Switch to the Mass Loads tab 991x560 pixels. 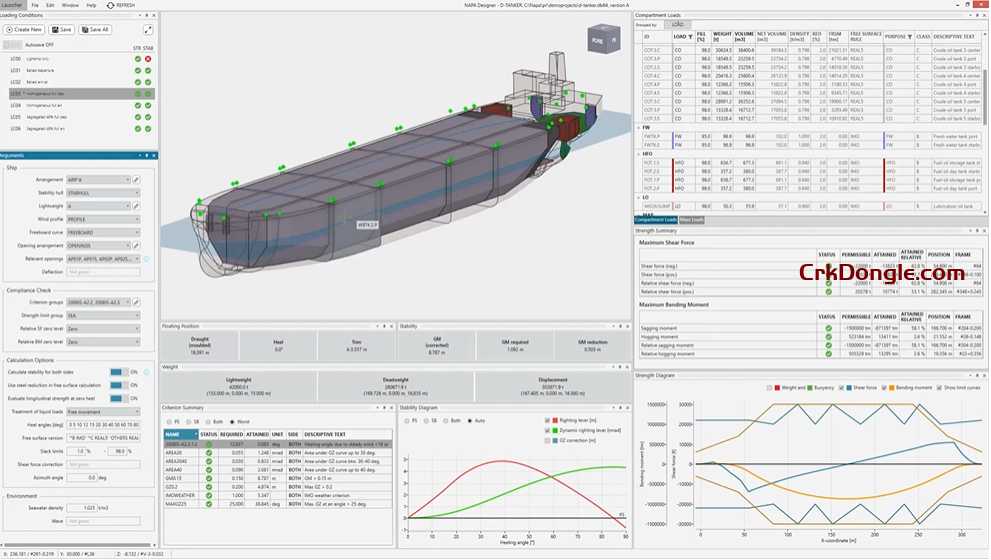693,220
